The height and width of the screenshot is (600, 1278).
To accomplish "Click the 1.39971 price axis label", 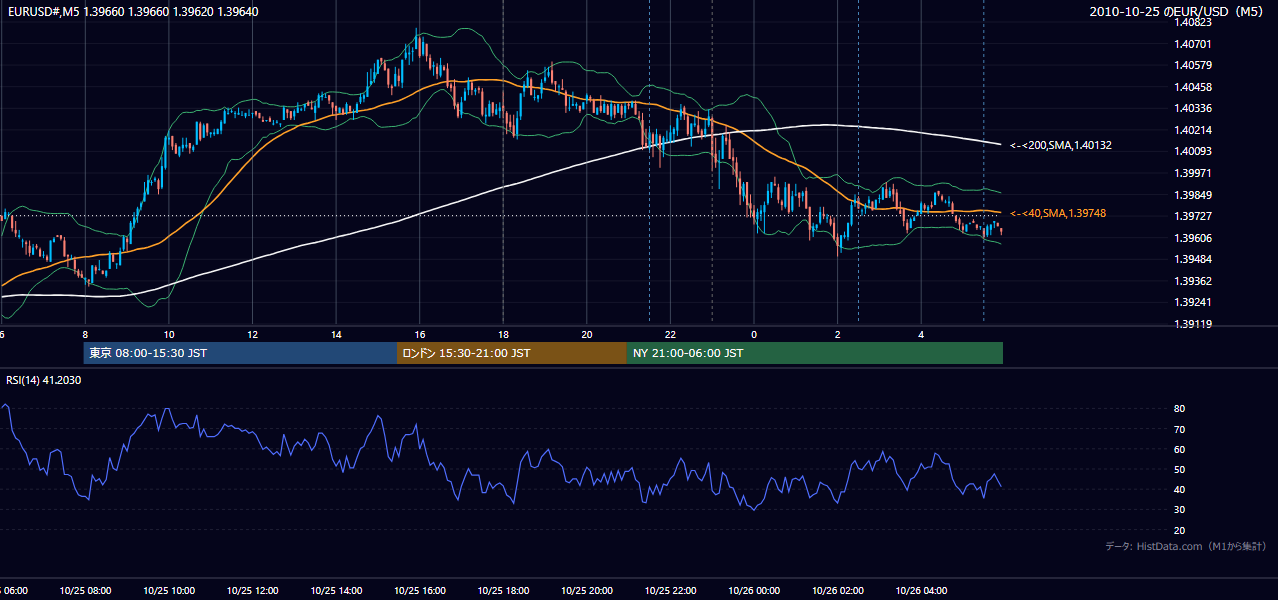I will 1194,173.
